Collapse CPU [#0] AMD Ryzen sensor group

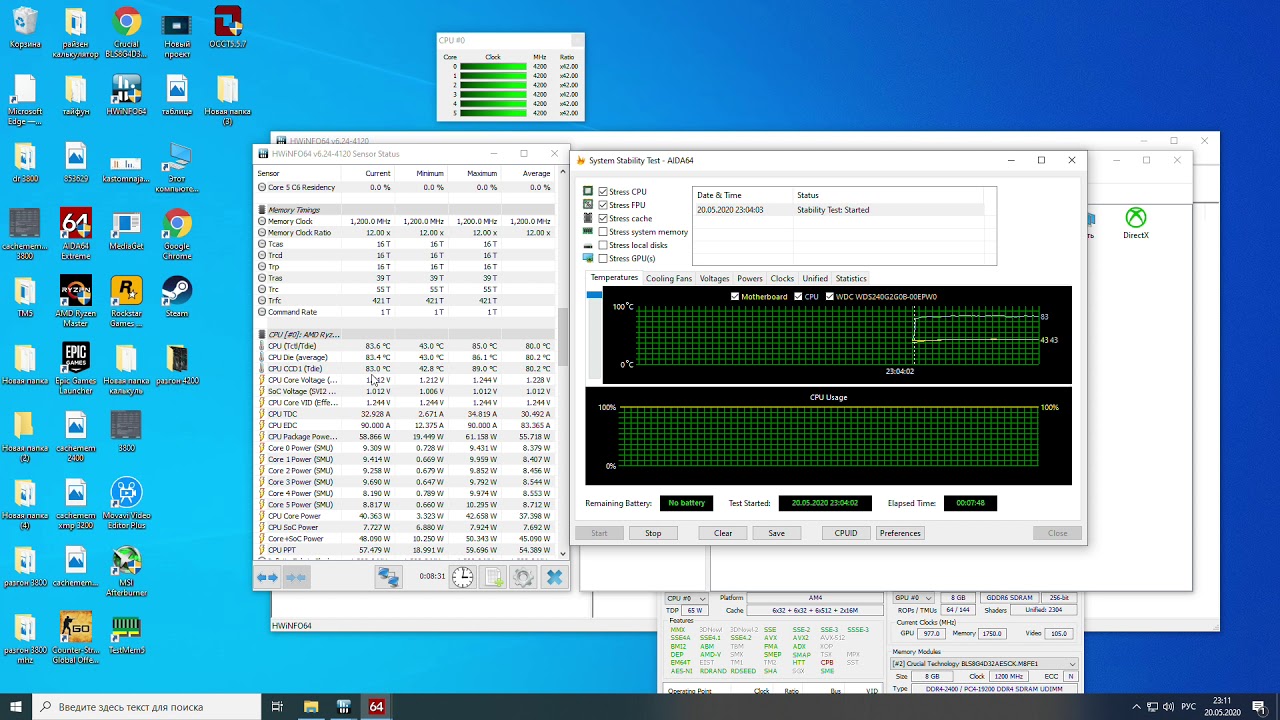click(262, 335)
